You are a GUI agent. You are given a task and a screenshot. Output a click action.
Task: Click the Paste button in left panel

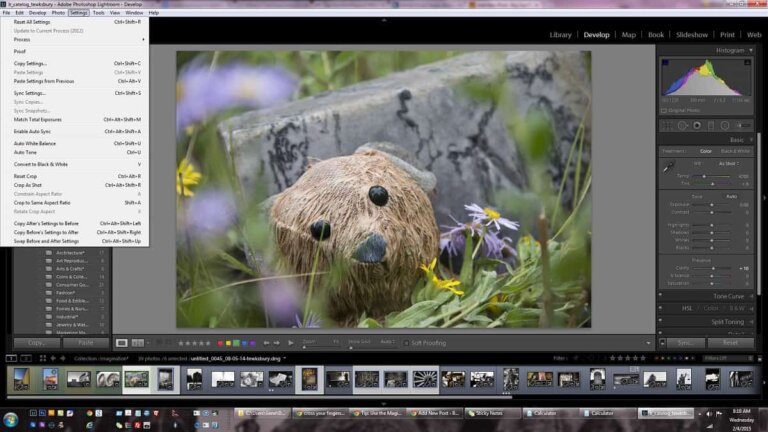86,343
